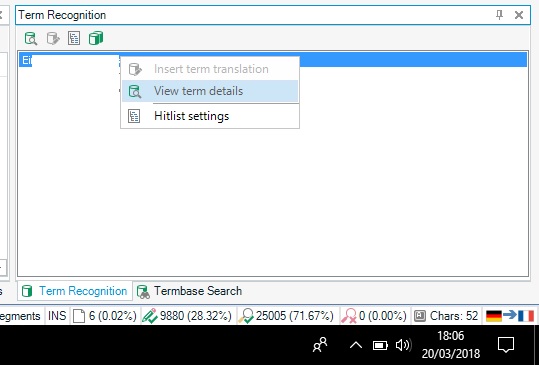The height and width of the screenshot is (365, 539).
Task: Click Insert term translation menu entry
Action: 210,69
